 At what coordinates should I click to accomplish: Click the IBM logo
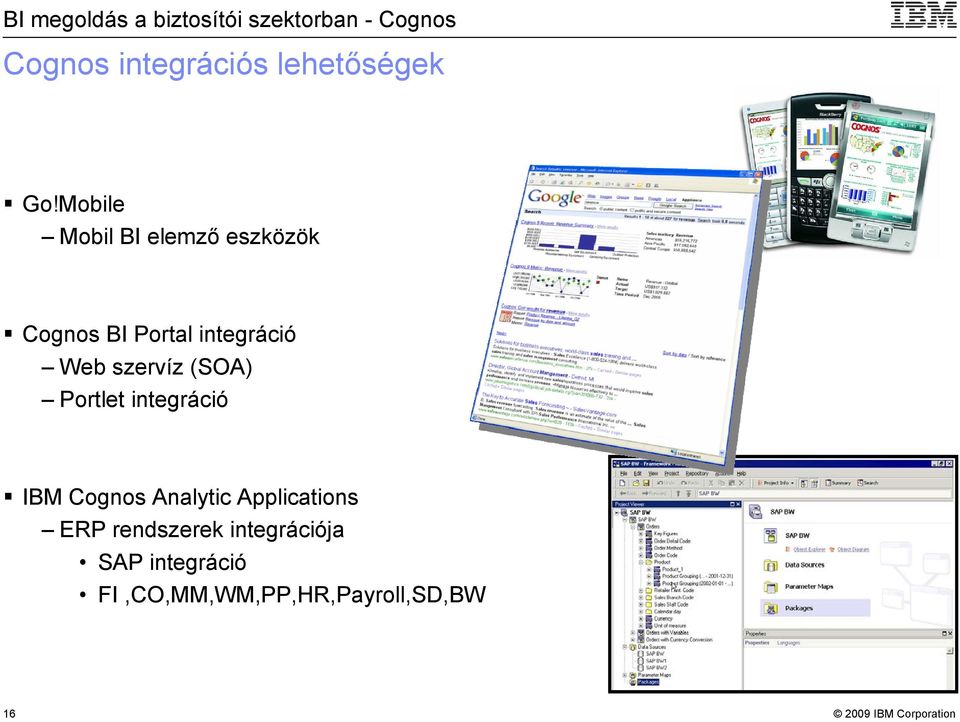[x=923, y=15]
